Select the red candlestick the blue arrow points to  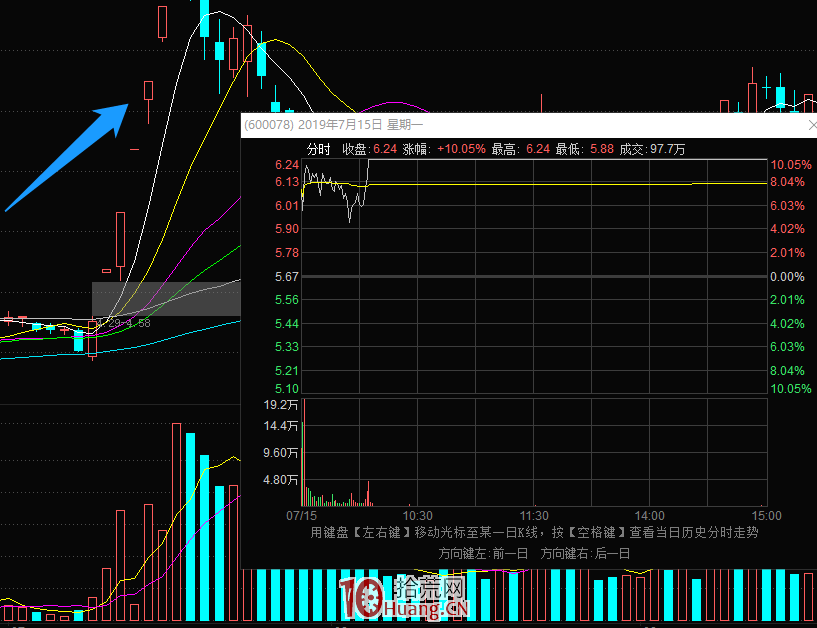pos(148,92)
